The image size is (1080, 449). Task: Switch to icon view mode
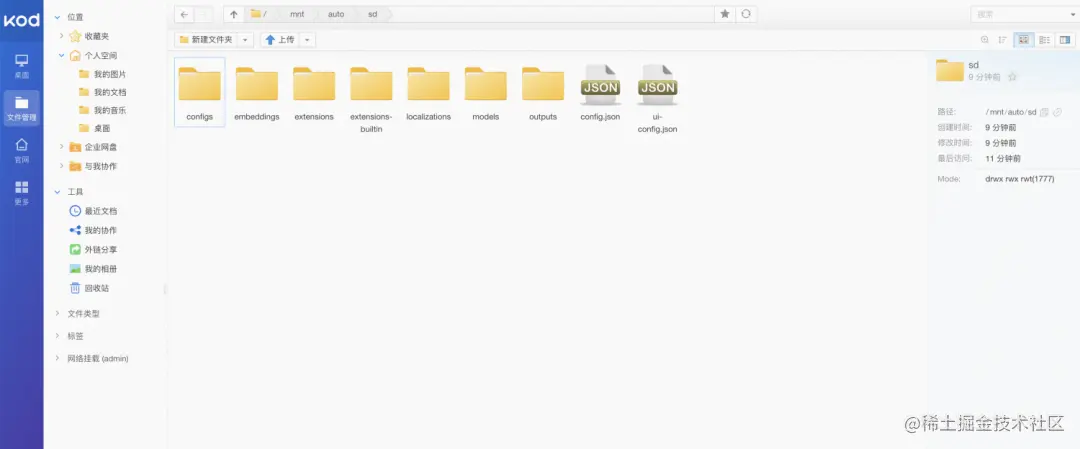coord(1024,40)
